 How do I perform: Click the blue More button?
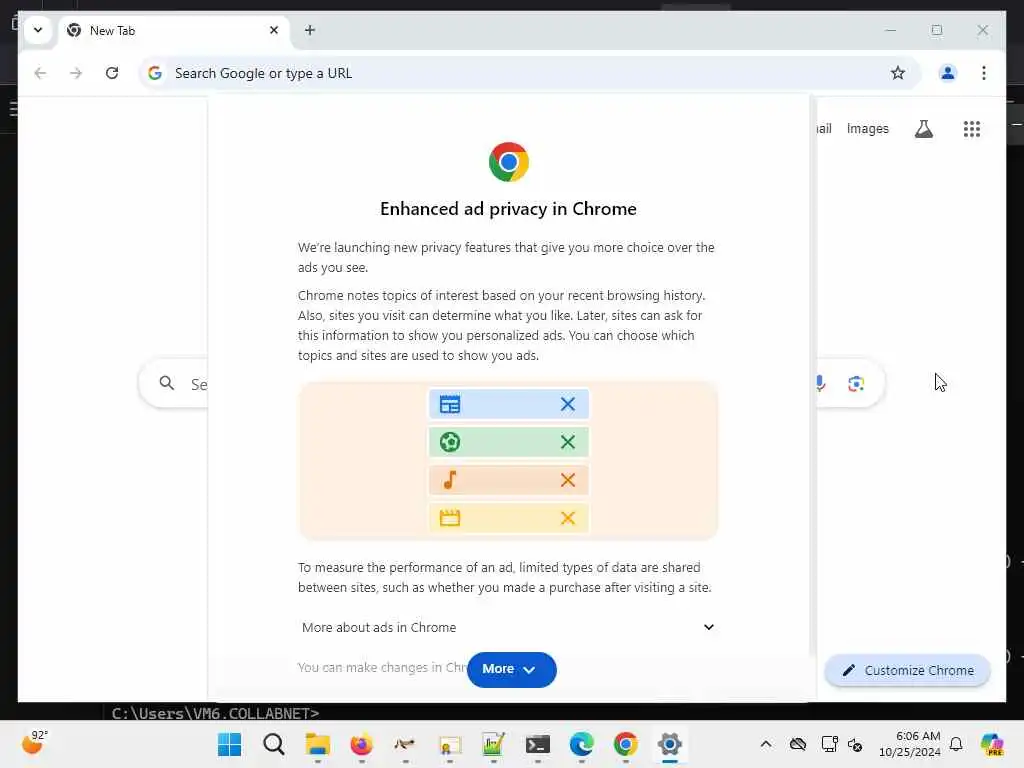click(x=512, y=669)
